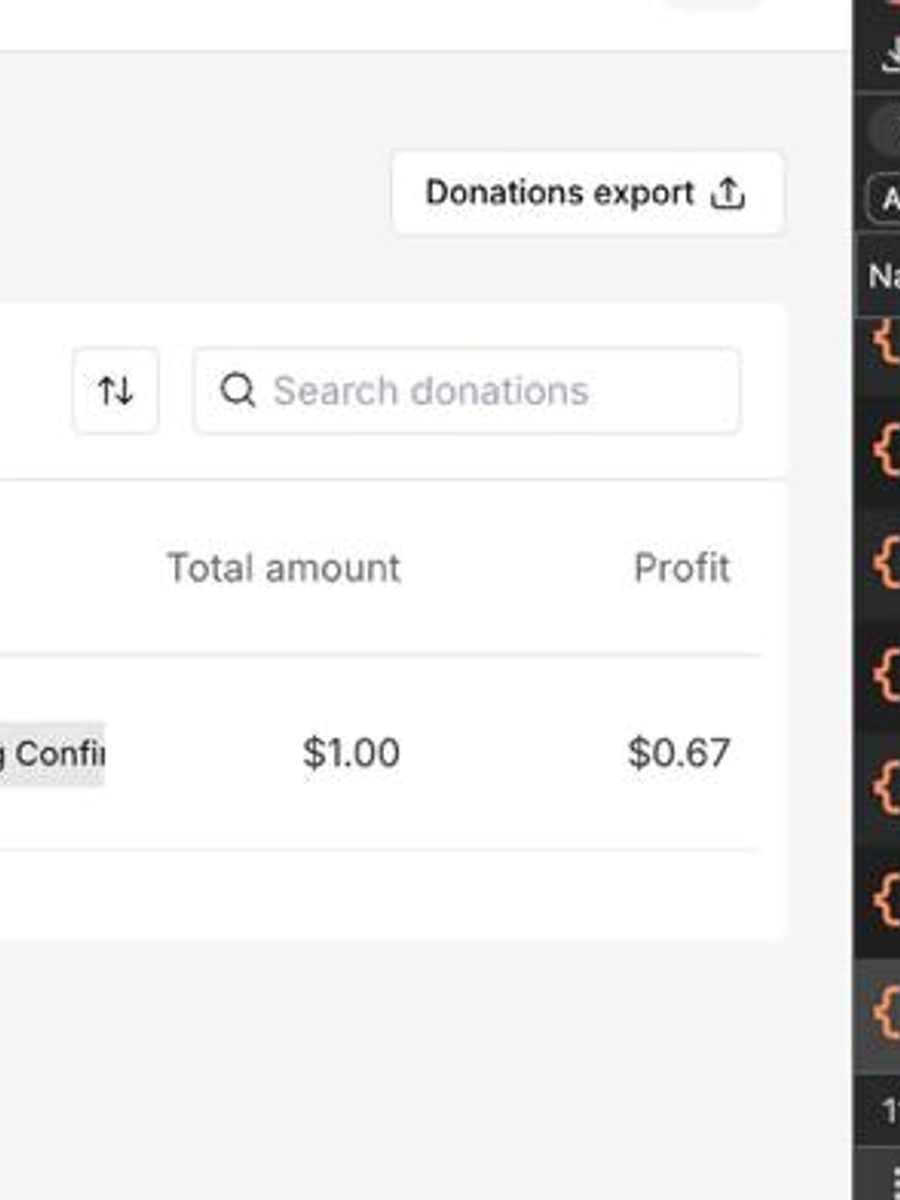
Task: Click the All filter chip in DevTools
Action: [886, 199]
